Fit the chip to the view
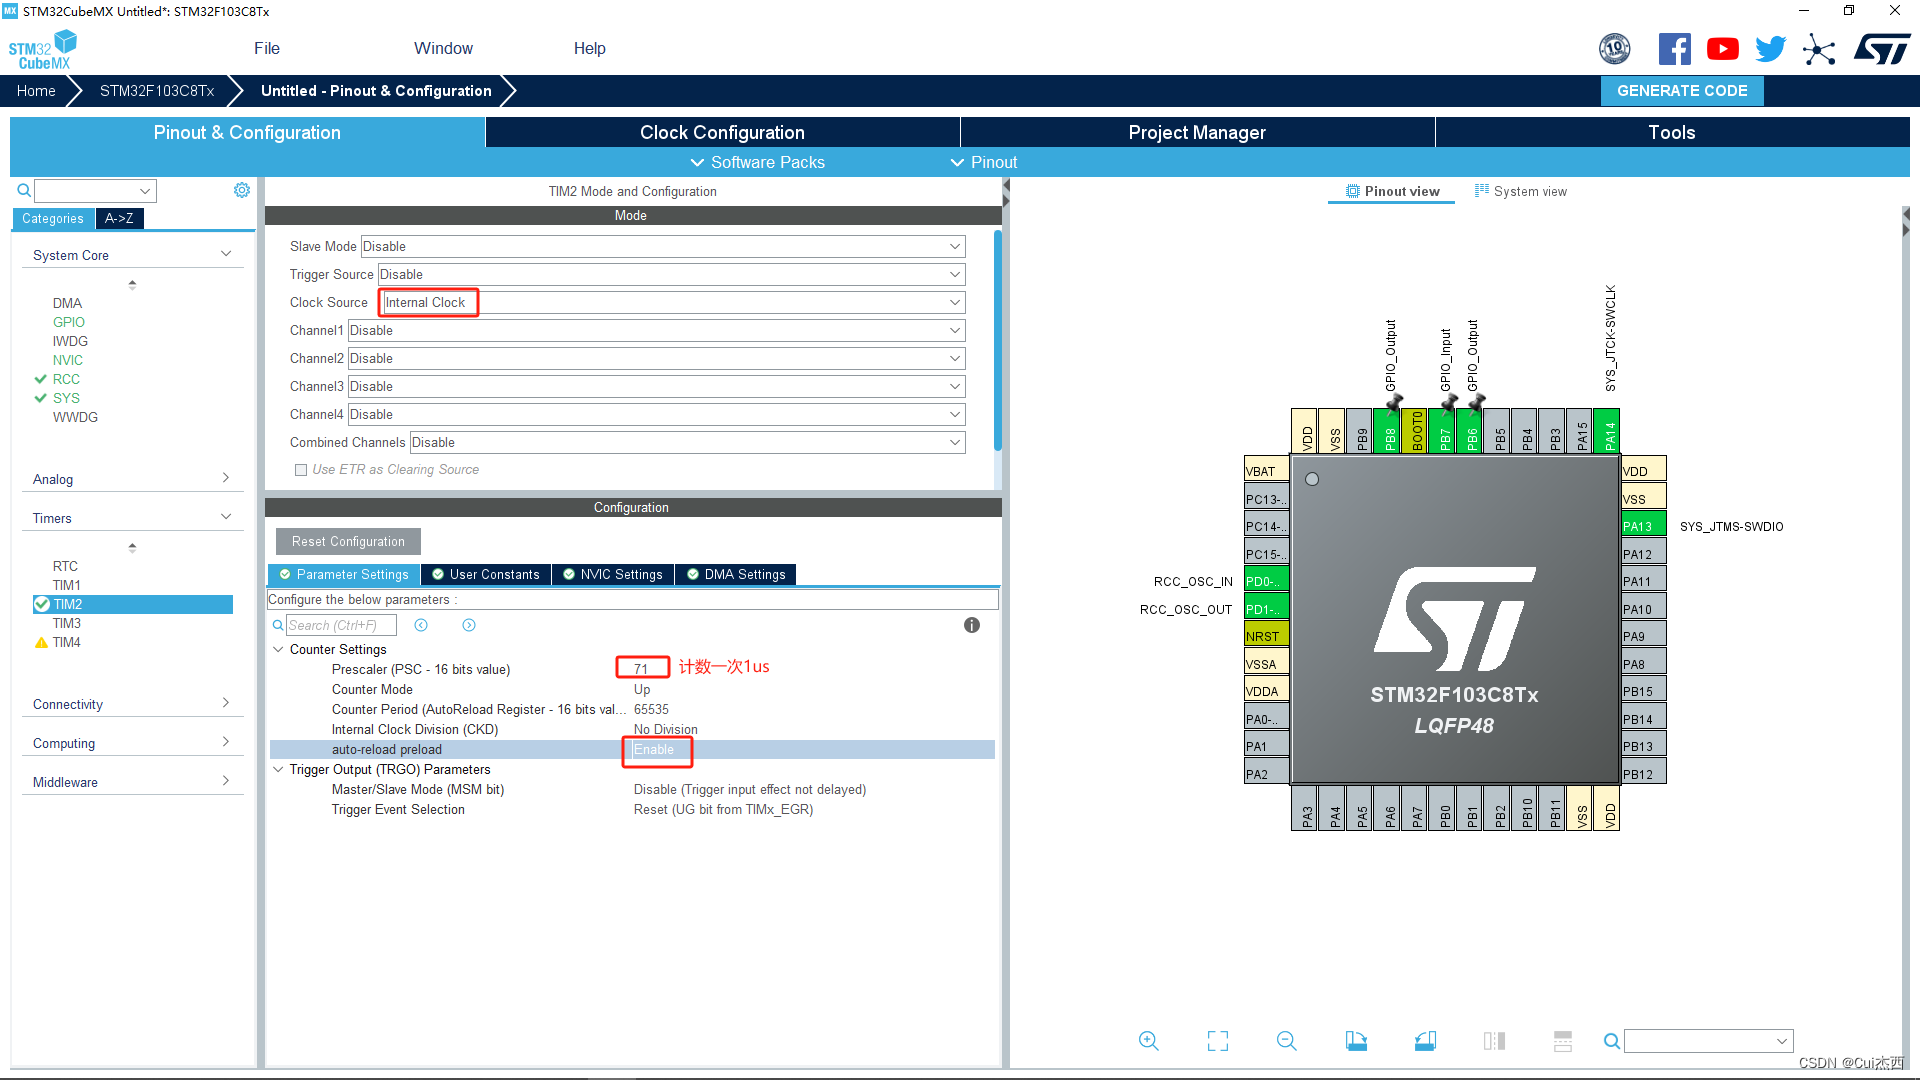Screen dimensions: 1920x1080 [1218, 1041]
